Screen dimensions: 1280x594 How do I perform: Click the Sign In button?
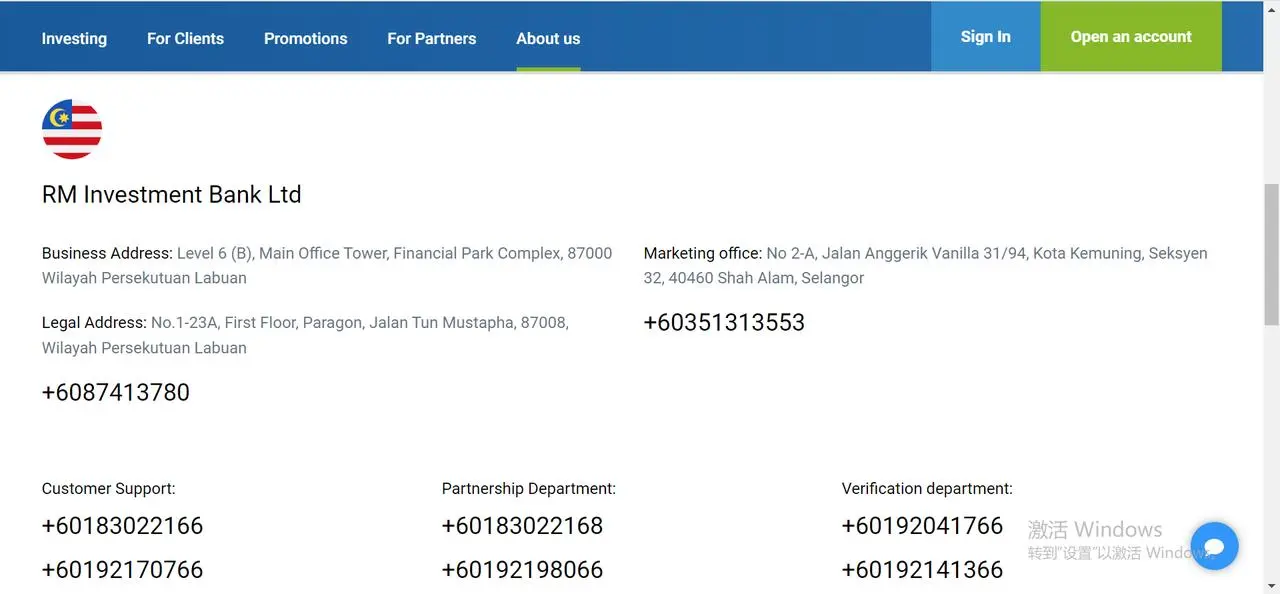pos(986,36)
